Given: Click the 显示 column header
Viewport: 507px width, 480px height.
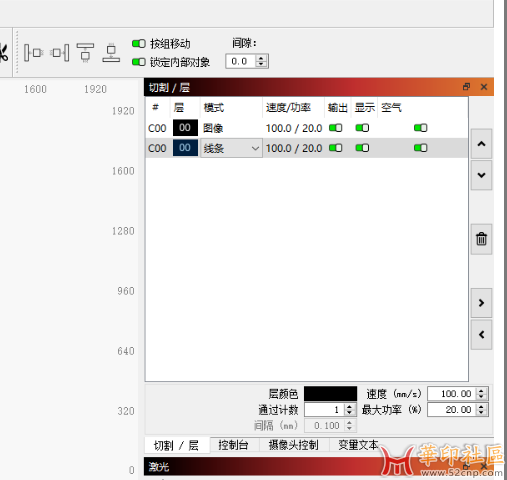Looking at the screenshot, I should point(365,108).
